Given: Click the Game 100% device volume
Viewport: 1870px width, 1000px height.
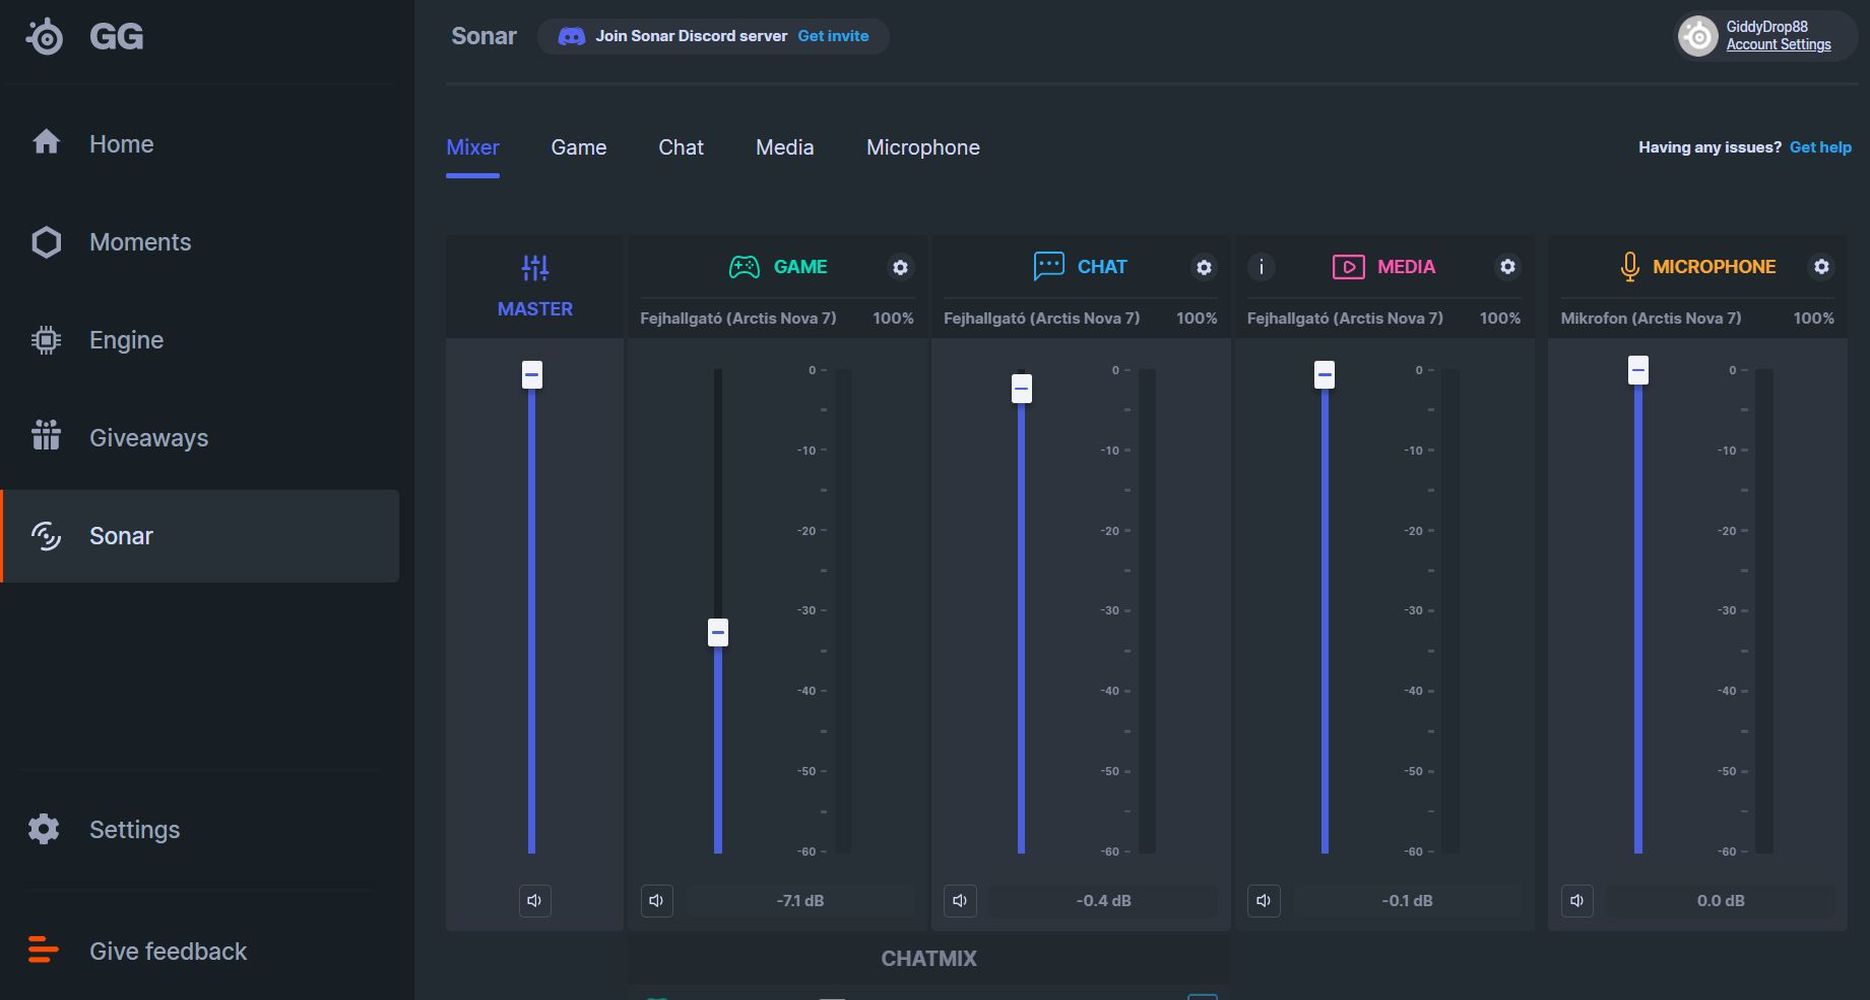Looking at the screenshot, I should click(893, 318).
